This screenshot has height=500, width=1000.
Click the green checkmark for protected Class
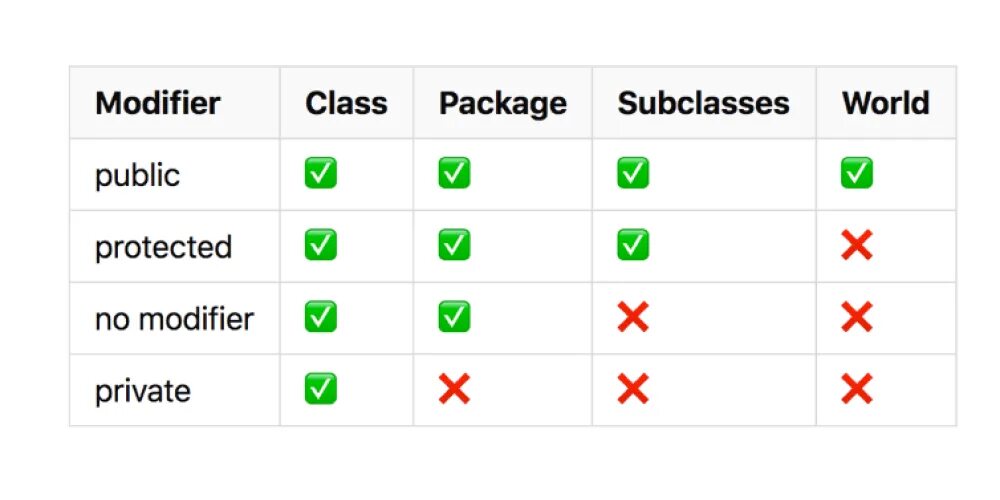click(321, 246)
